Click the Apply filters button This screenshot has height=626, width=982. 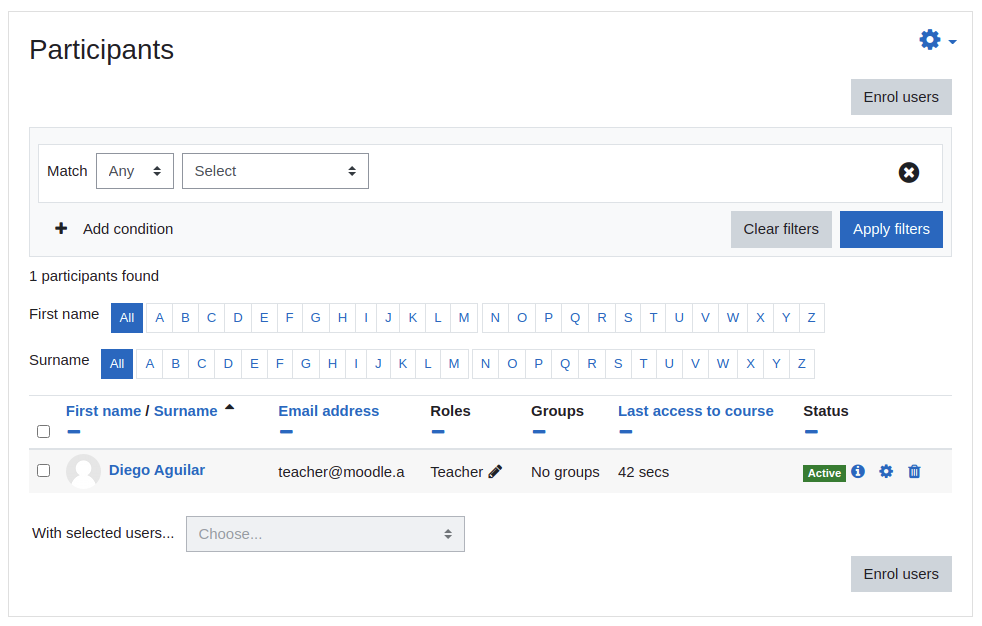point(891,229)
